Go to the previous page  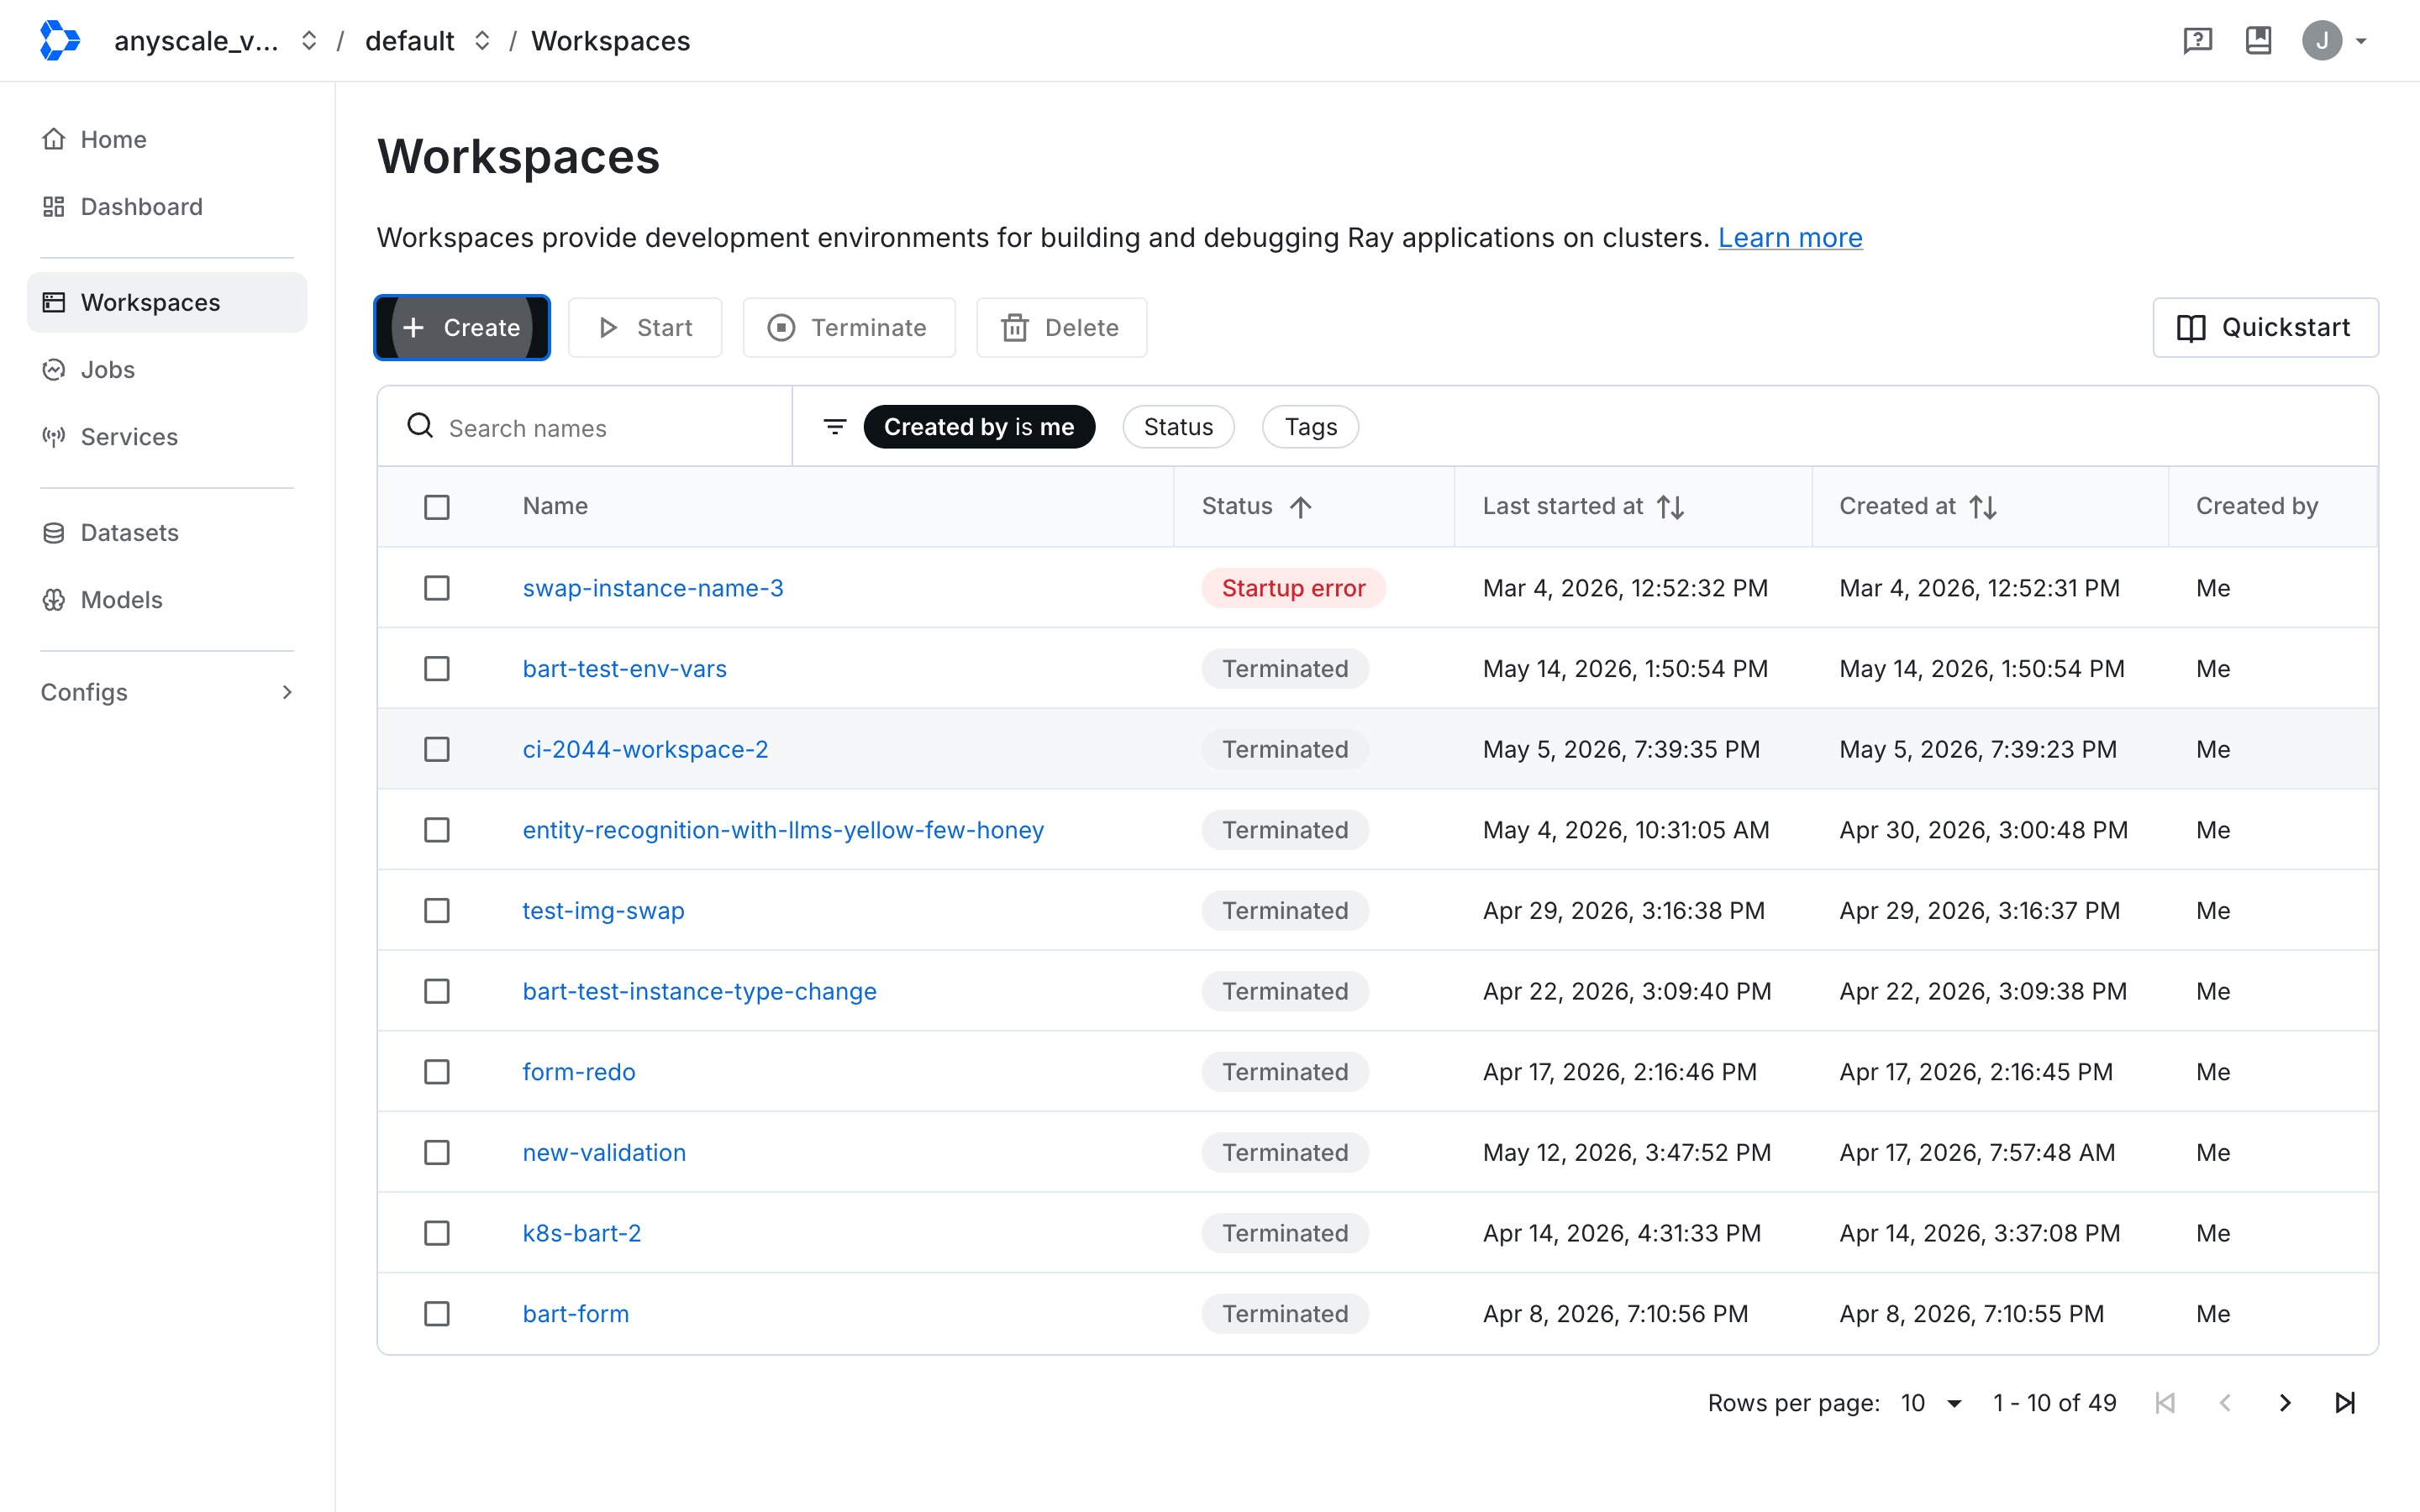(2225, 1403)
